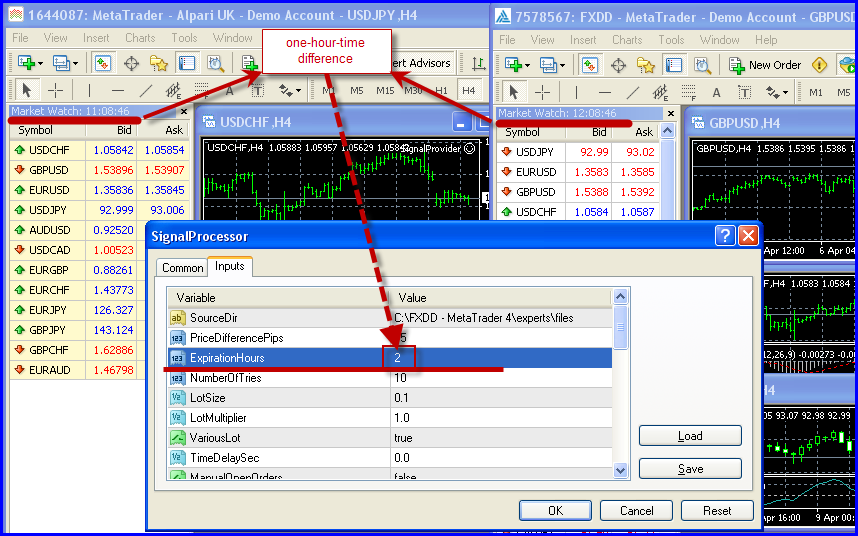The width and height of the screenshot is (858, 536).
Task: Click Reset in SignalProcessor dialog
Action: pos(717,510)
